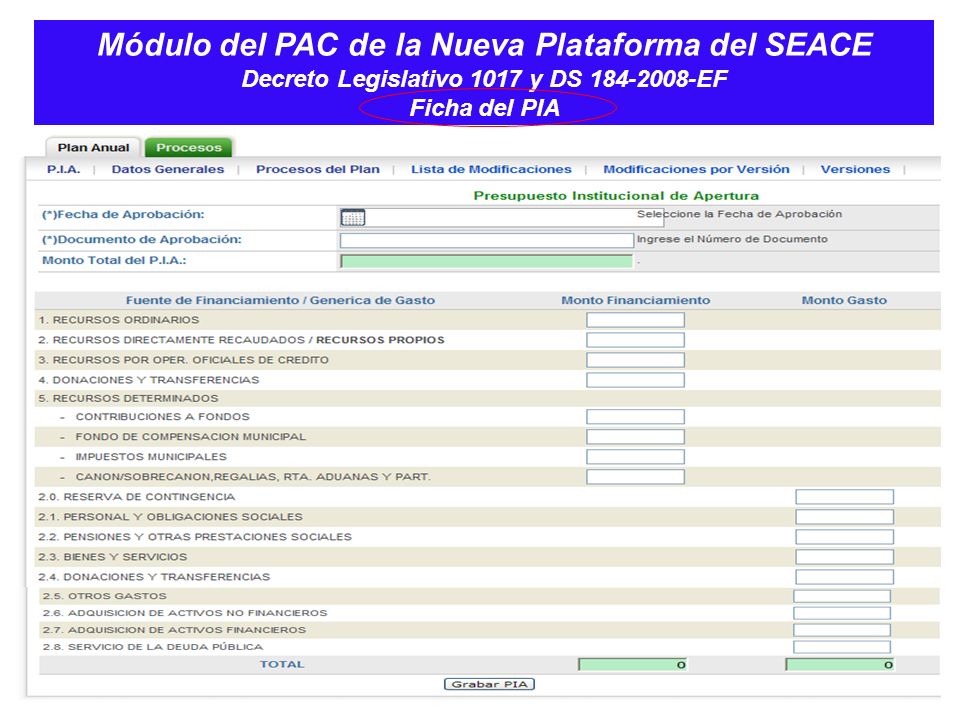The width and height of the screenshot is (960, 720).
Task: Click Personal y Obligaciones Sociales gasto field
Action: coord(844,517)
